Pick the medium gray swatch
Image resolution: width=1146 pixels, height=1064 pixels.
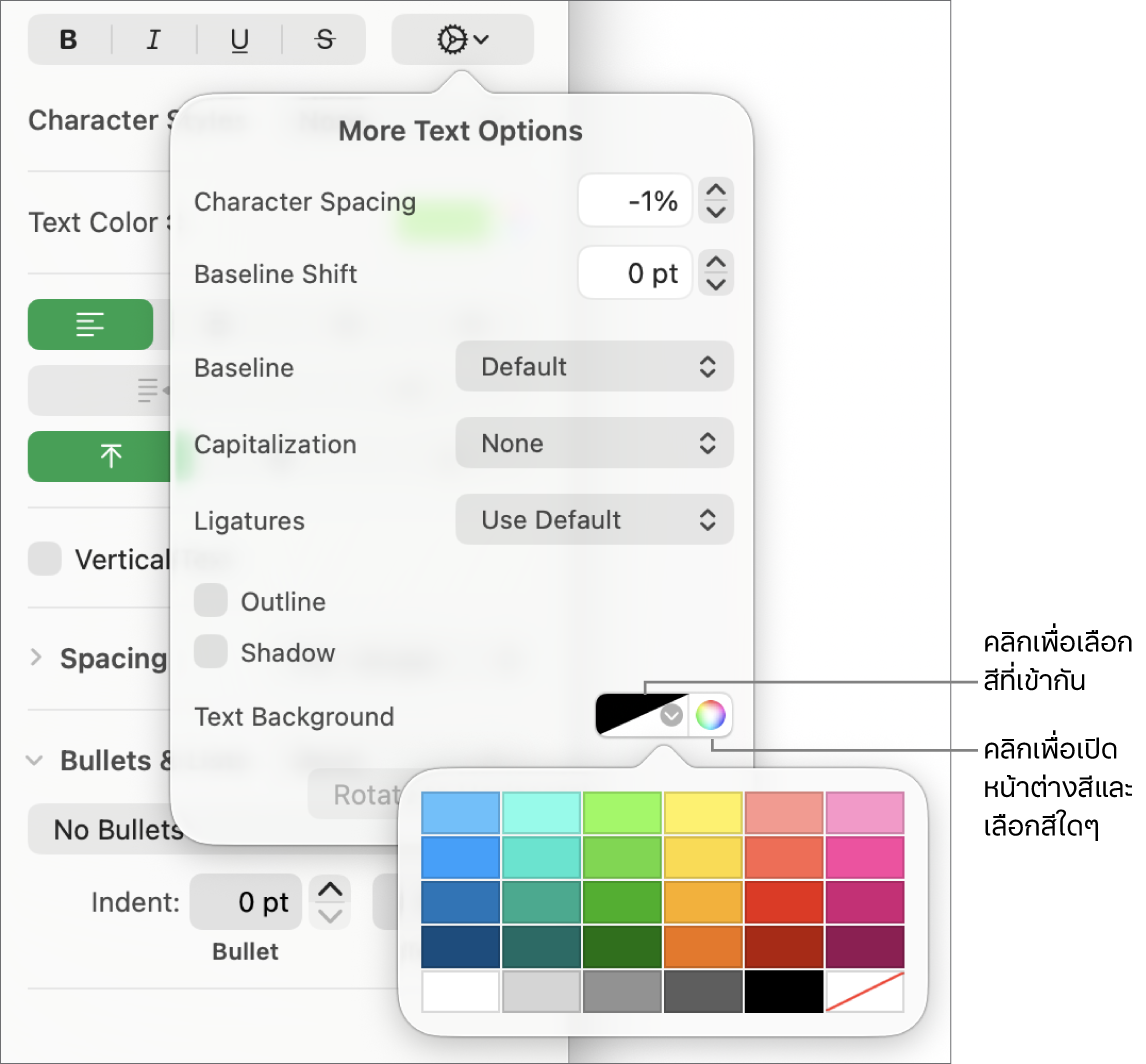coord(623,992)
